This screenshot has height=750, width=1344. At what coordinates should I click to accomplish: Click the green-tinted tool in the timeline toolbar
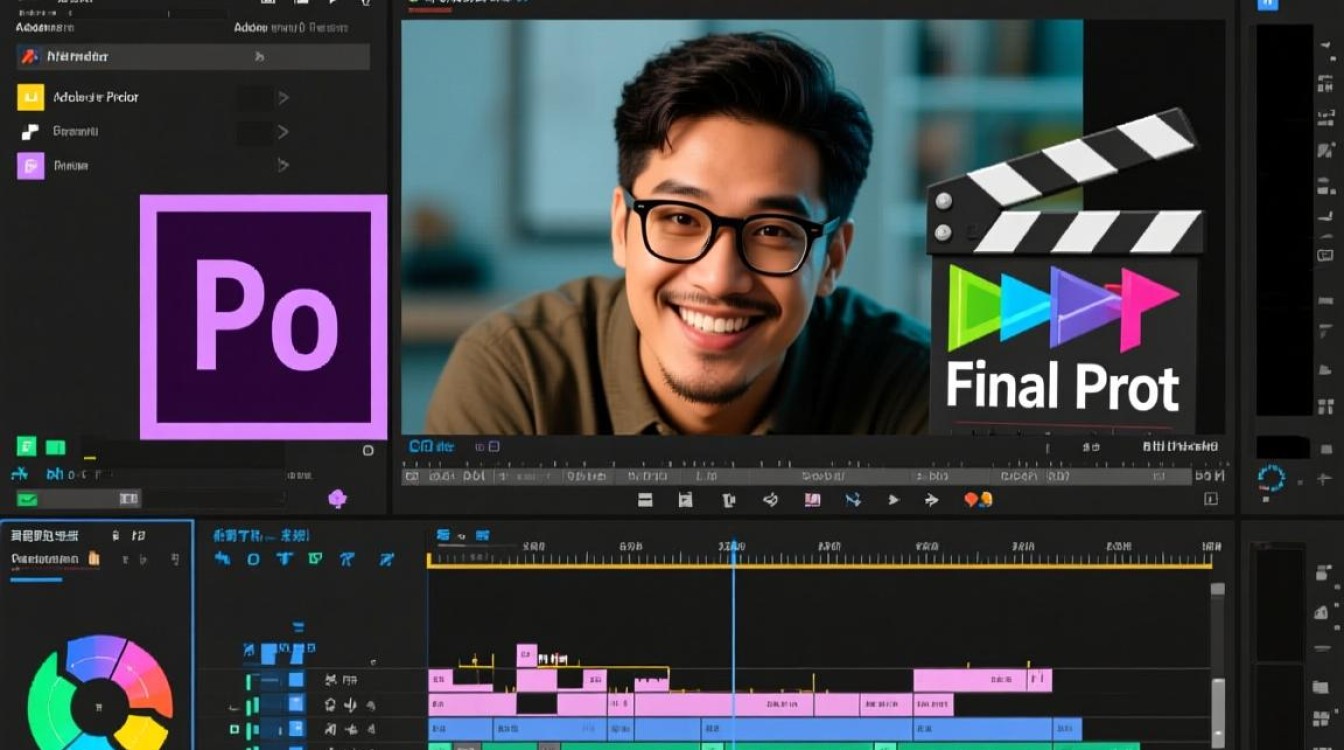[316, 559]
